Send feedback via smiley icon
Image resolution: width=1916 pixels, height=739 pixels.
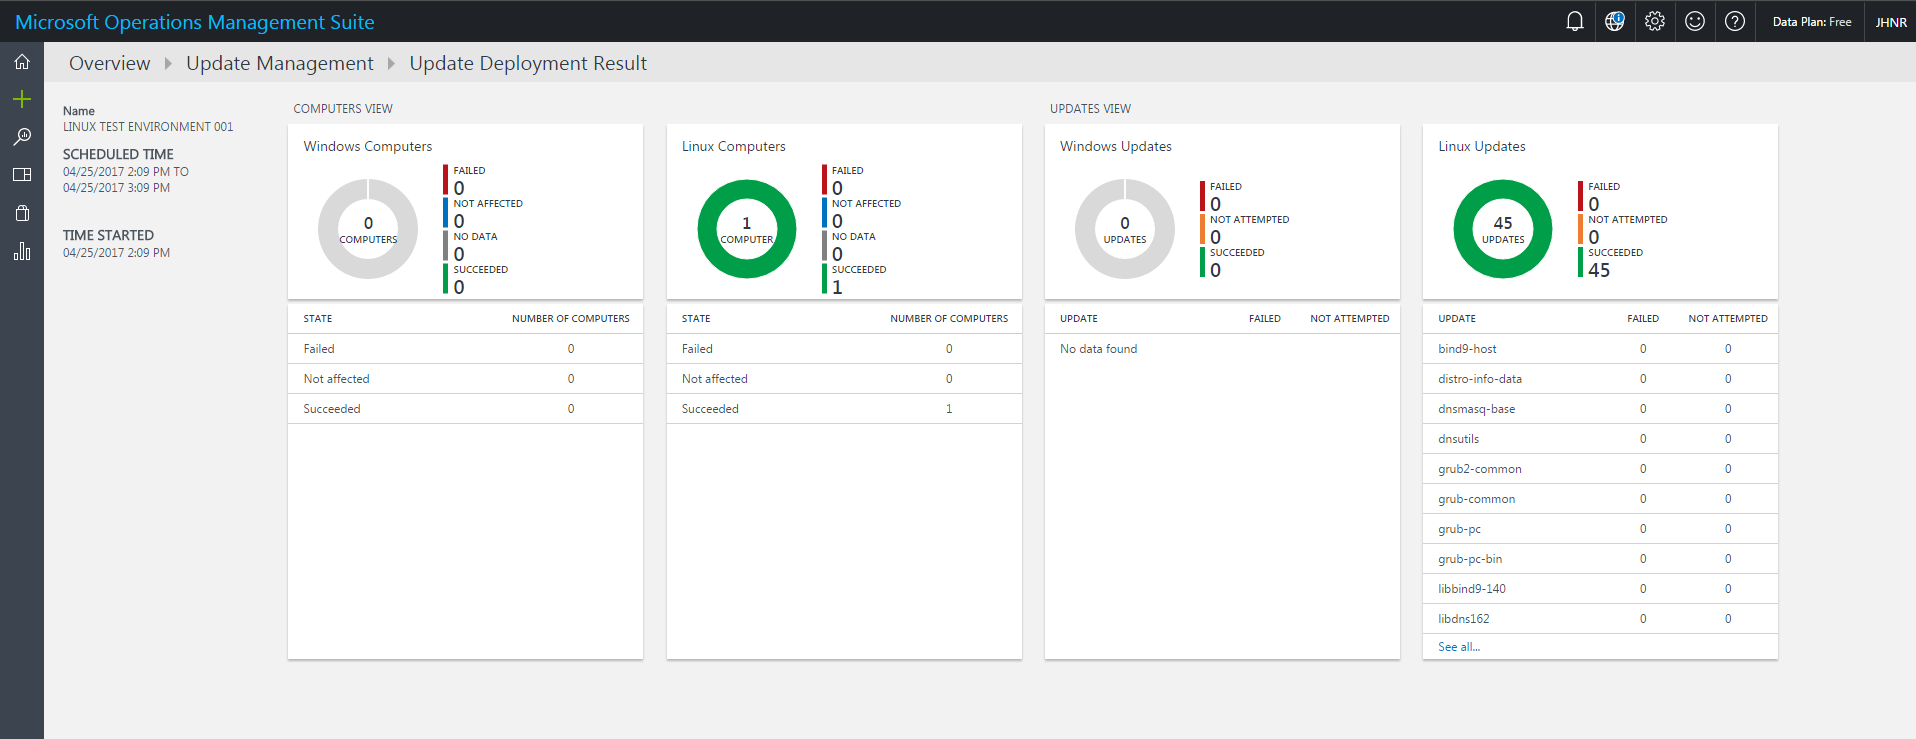tap(1695, 21)
